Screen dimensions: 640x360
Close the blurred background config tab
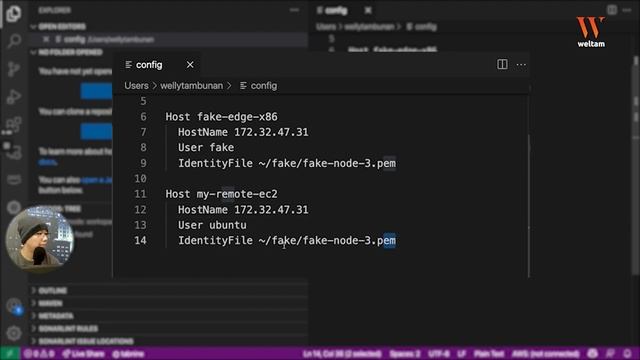click(368, 10)
